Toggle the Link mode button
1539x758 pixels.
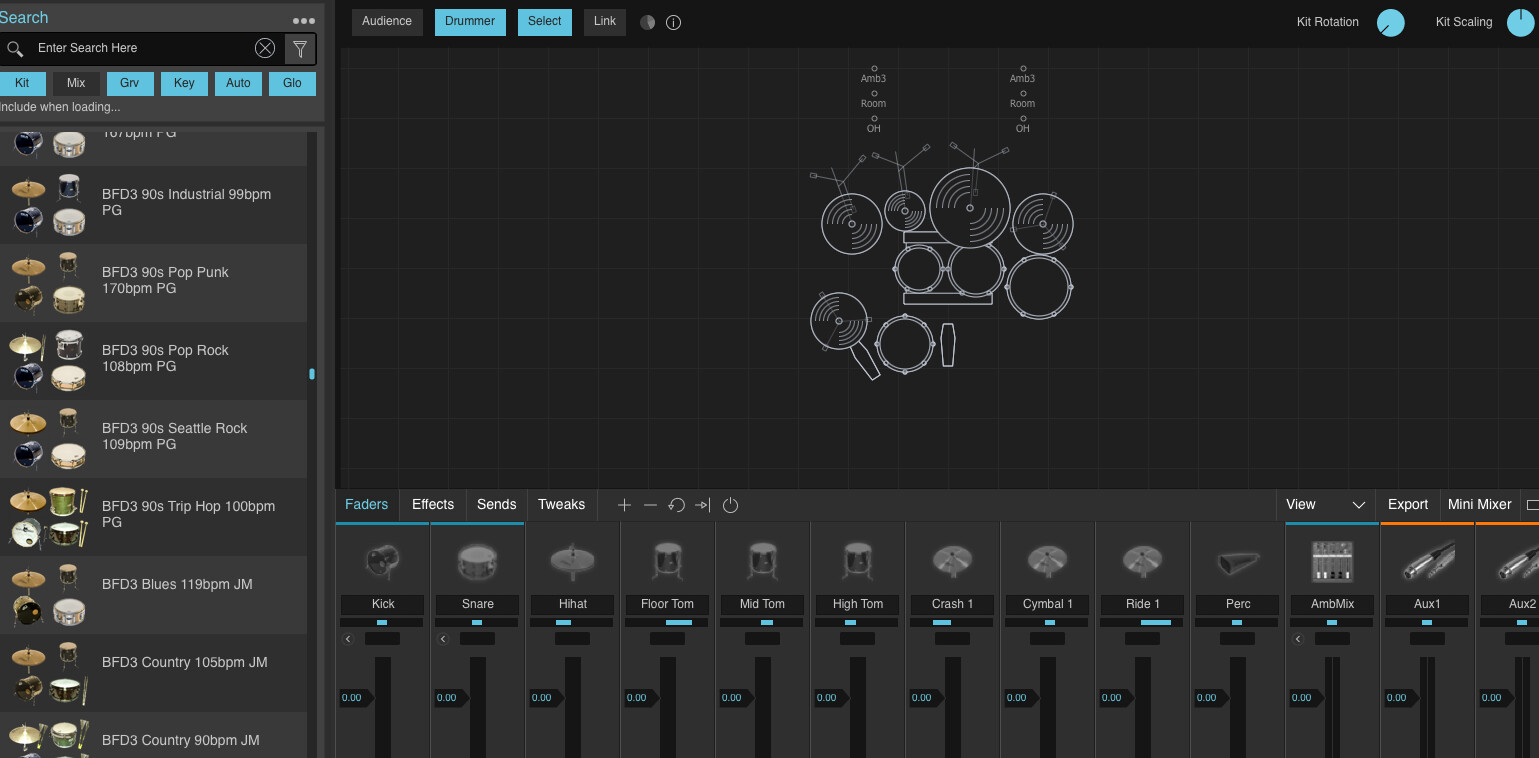point(605,22)
